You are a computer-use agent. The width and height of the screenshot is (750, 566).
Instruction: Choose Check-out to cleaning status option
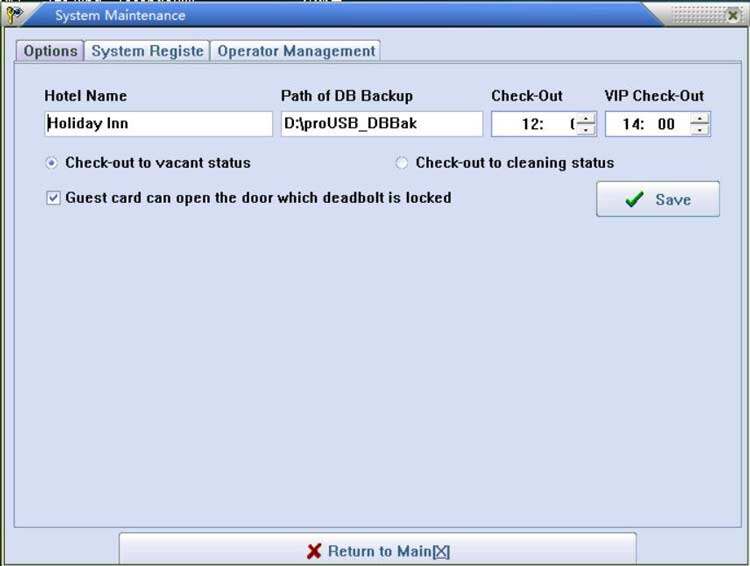402,163
